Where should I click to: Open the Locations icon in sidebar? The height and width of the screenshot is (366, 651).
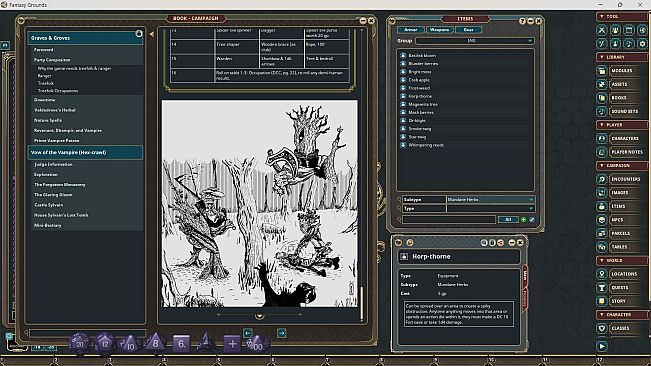[602, 274]
